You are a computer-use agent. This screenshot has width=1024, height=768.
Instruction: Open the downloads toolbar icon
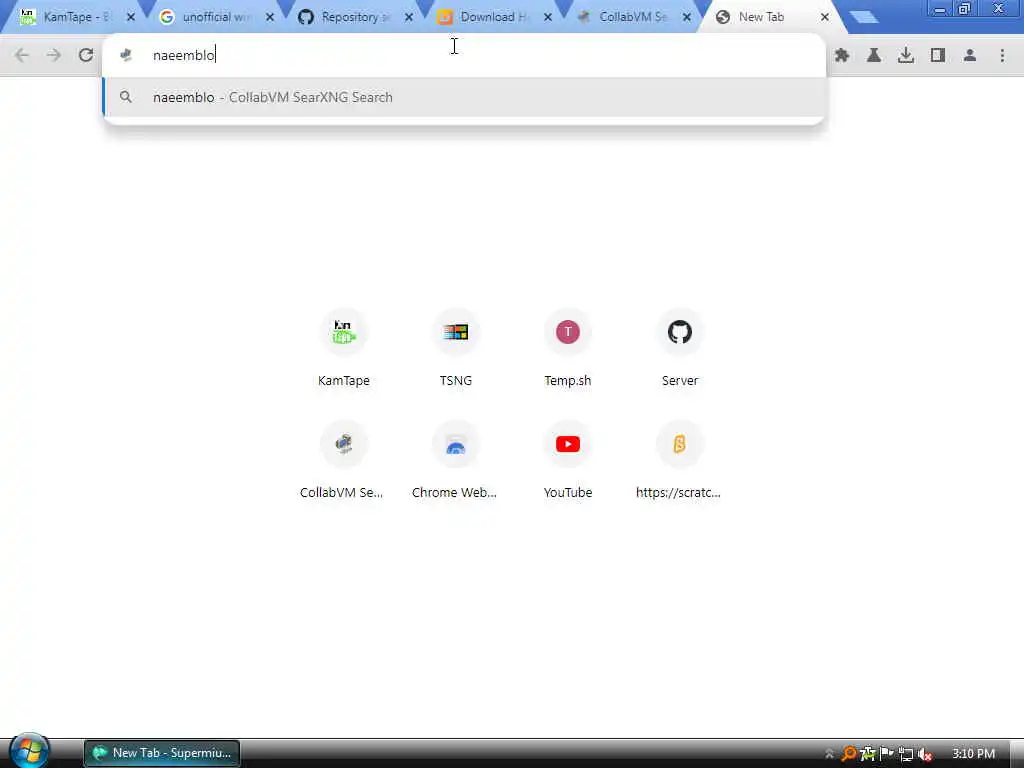pyautogui.click(x=906, y=56)
